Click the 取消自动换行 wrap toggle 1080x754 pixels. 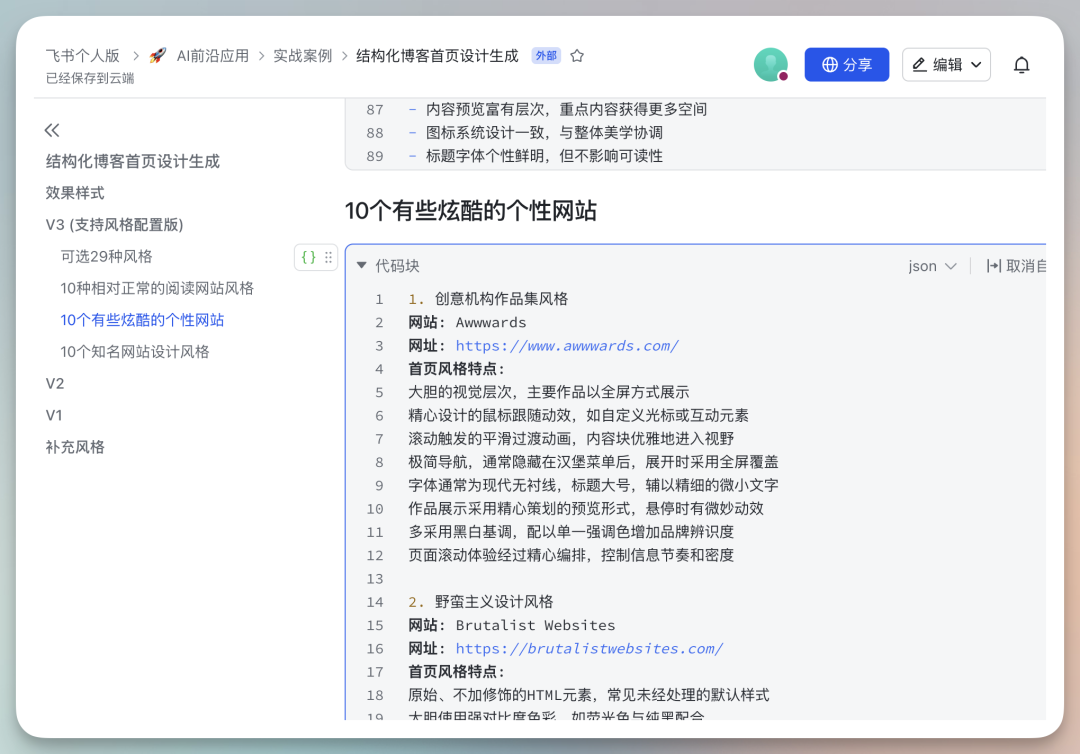point(1016,266)
